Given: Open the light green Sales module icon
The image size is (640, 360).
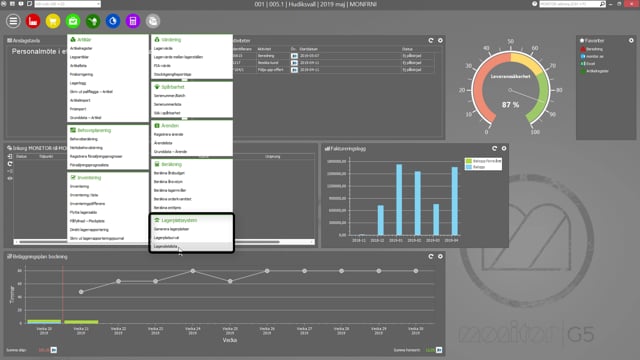Looking at the screenshot, I should pos(73,21).
